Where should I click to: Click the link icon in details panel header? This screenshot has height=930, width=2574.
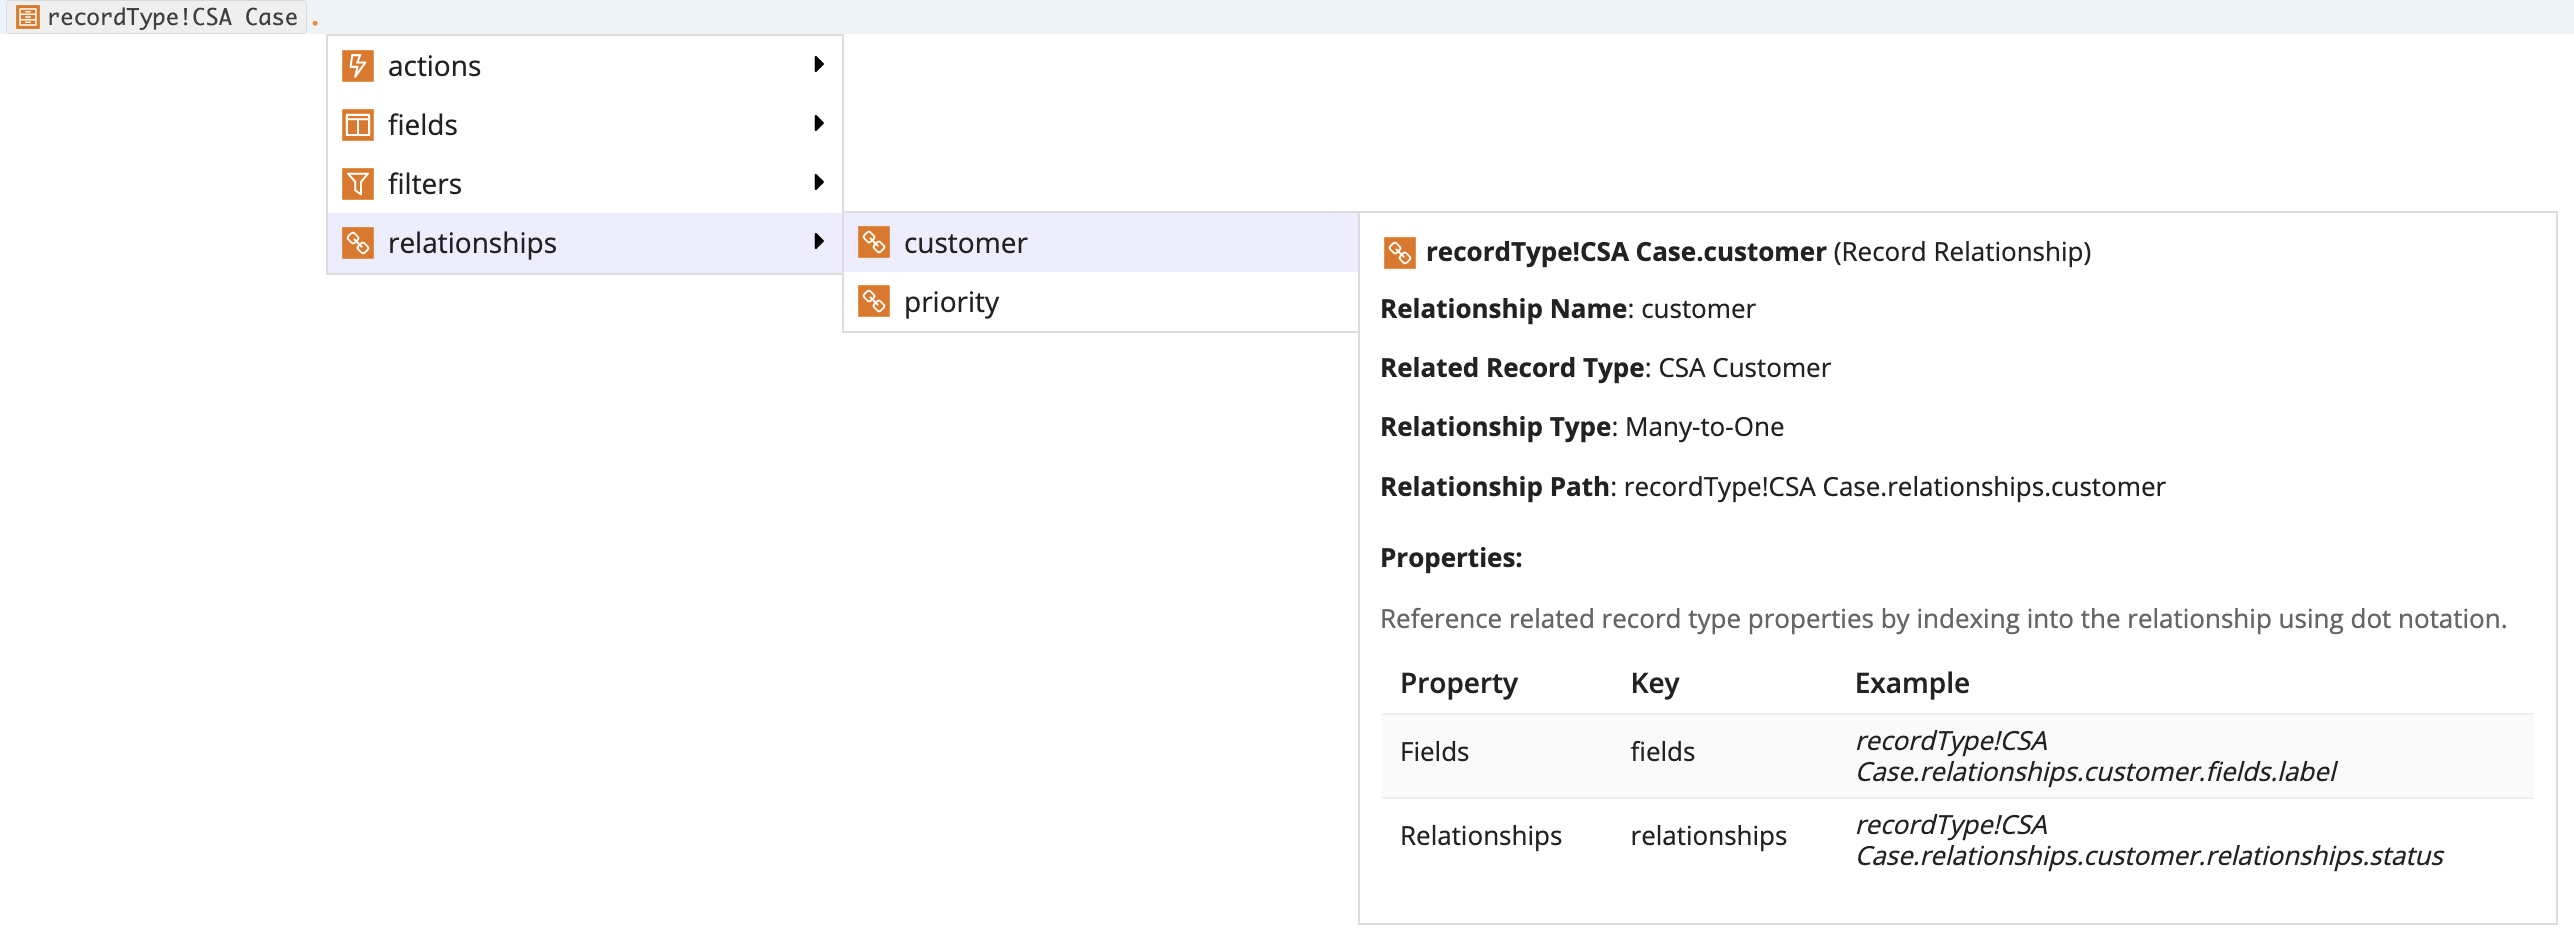pyautogui.click(x=1399, y=253)
